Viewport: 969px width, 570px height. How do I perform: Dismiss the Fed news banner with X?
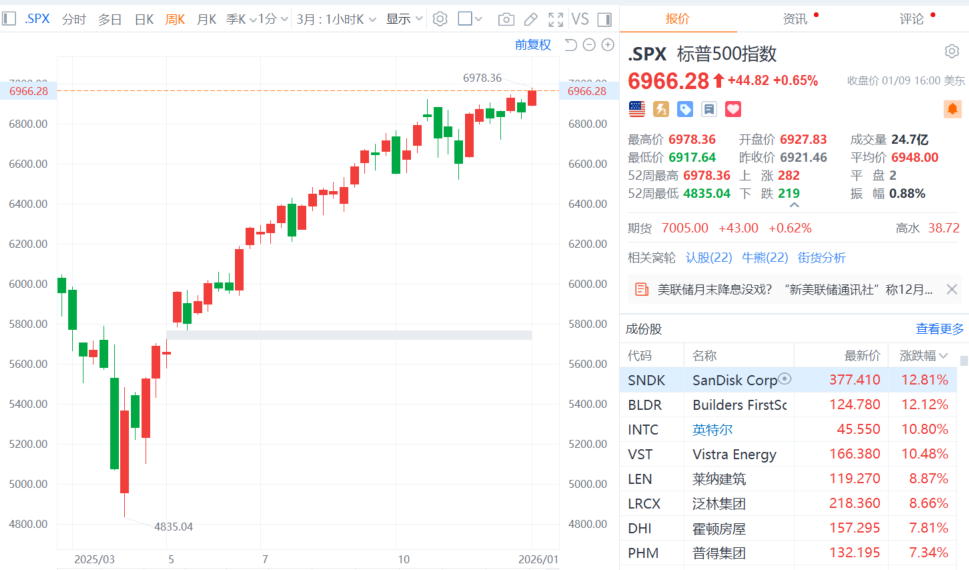(951, 290)
